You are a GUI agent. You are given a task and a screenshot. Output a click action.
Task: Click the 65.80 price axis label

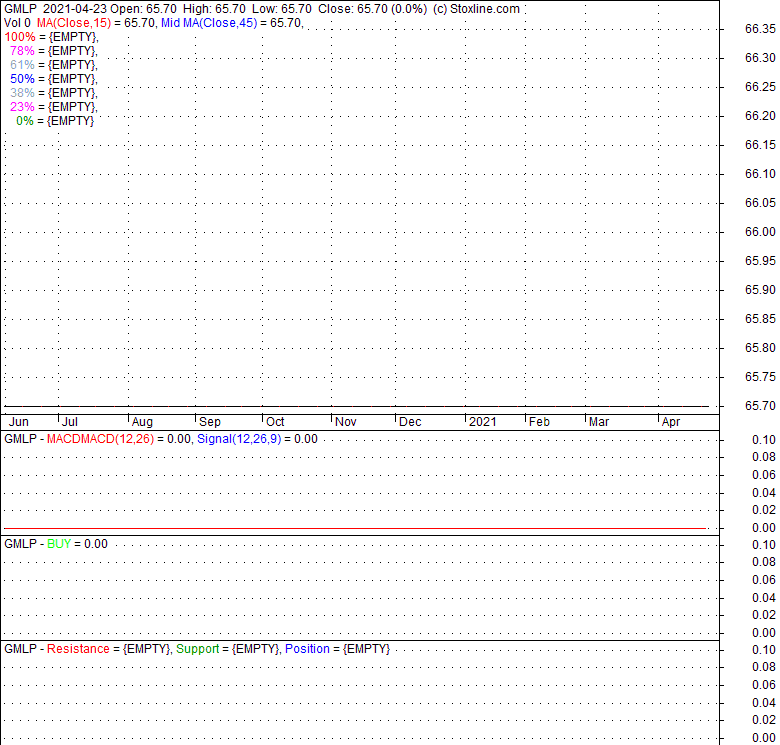coord(760,348)
